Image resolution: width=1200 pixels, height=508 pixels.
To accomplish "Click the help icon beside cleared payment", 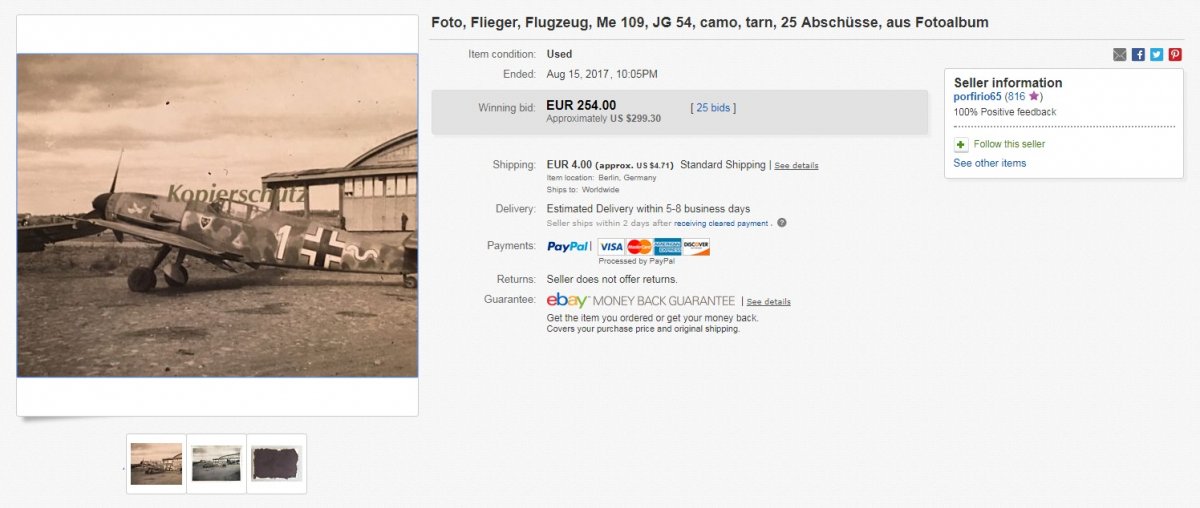I will tap(782, 223).
